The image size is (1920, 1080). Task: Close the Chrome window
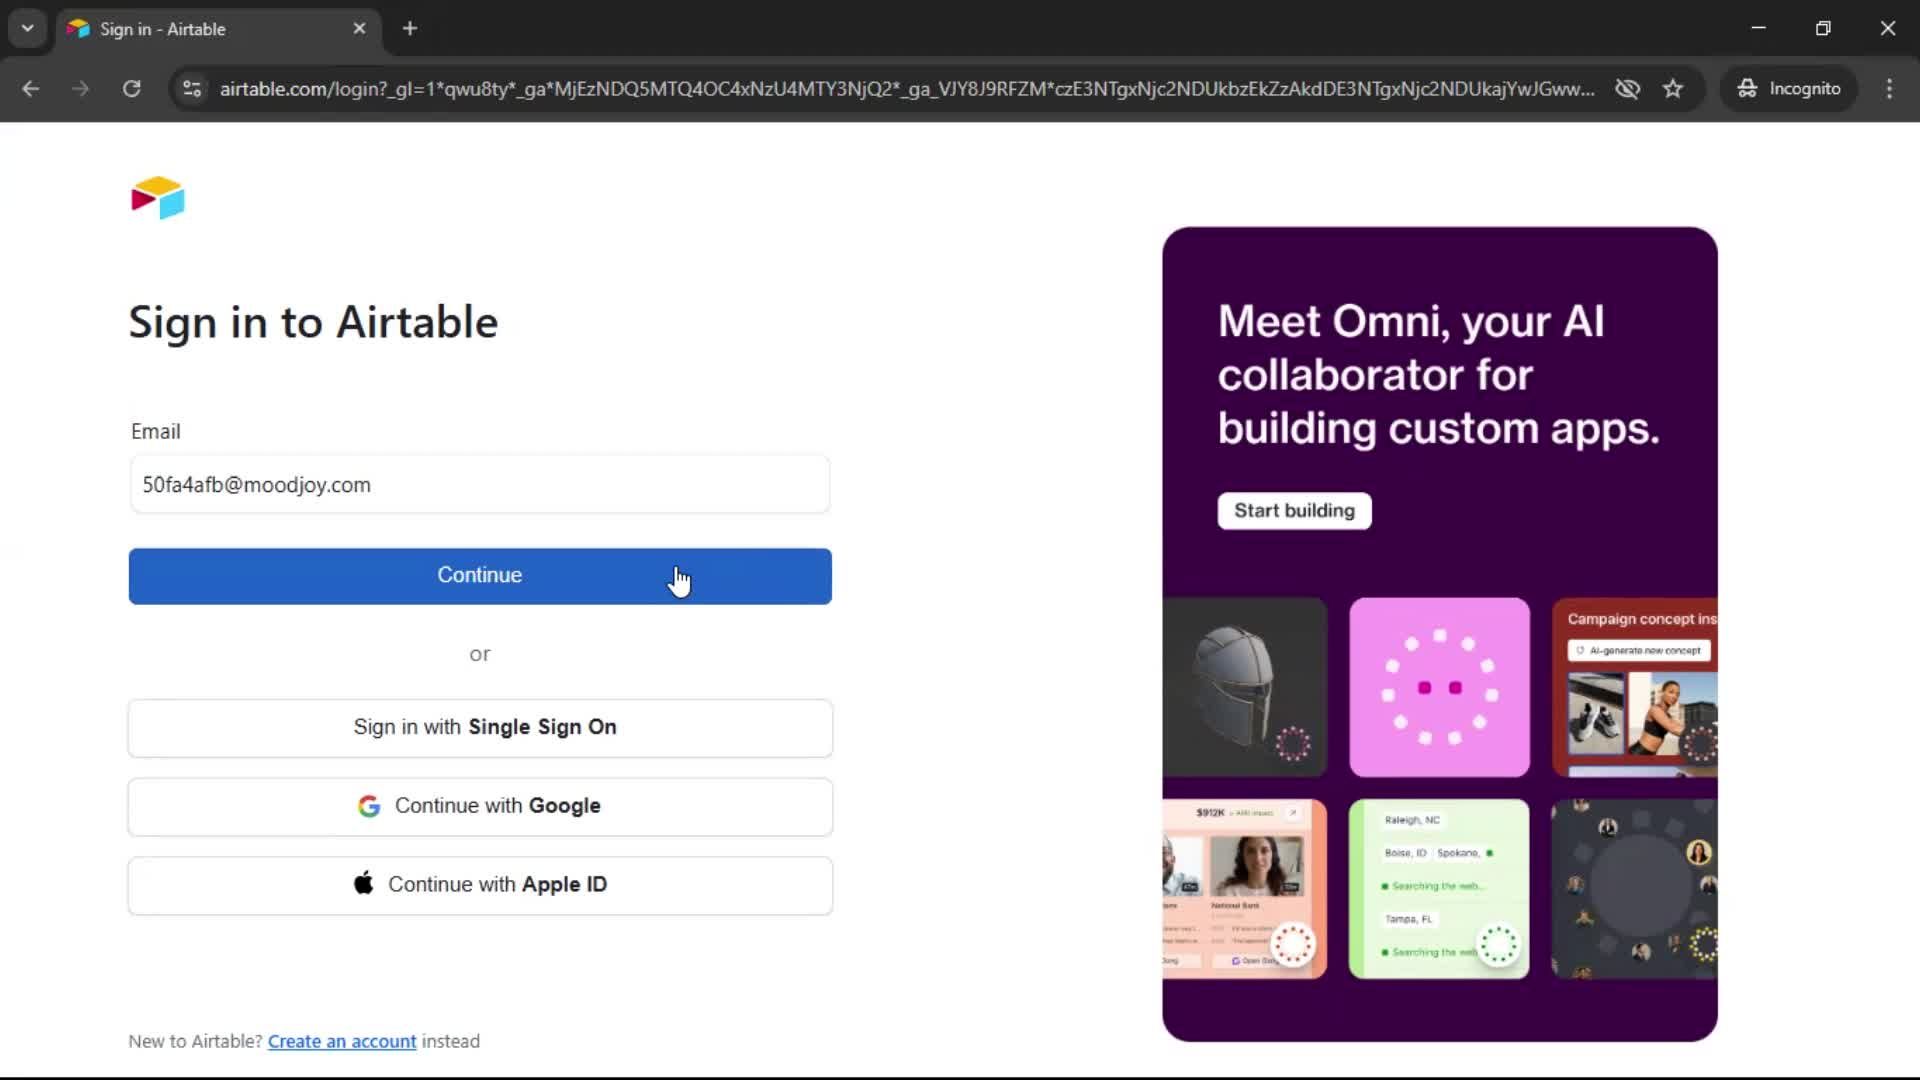[1888, 28]
